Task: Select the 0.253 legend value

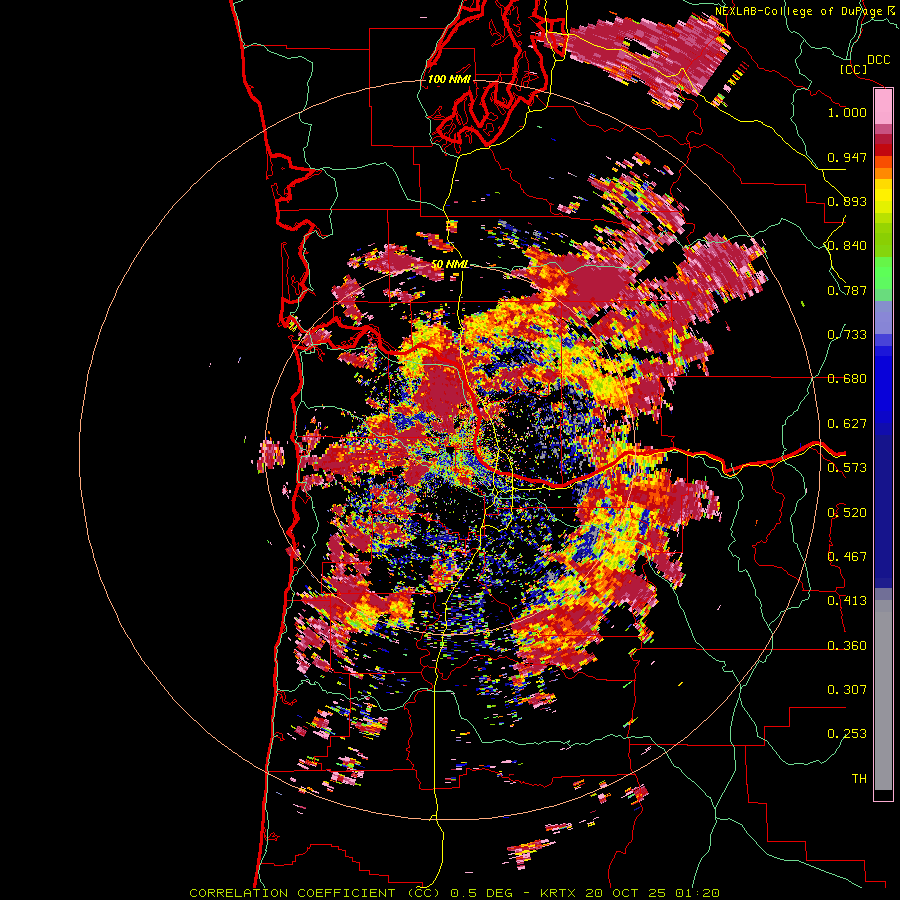Action: click(x=847, y=734)
